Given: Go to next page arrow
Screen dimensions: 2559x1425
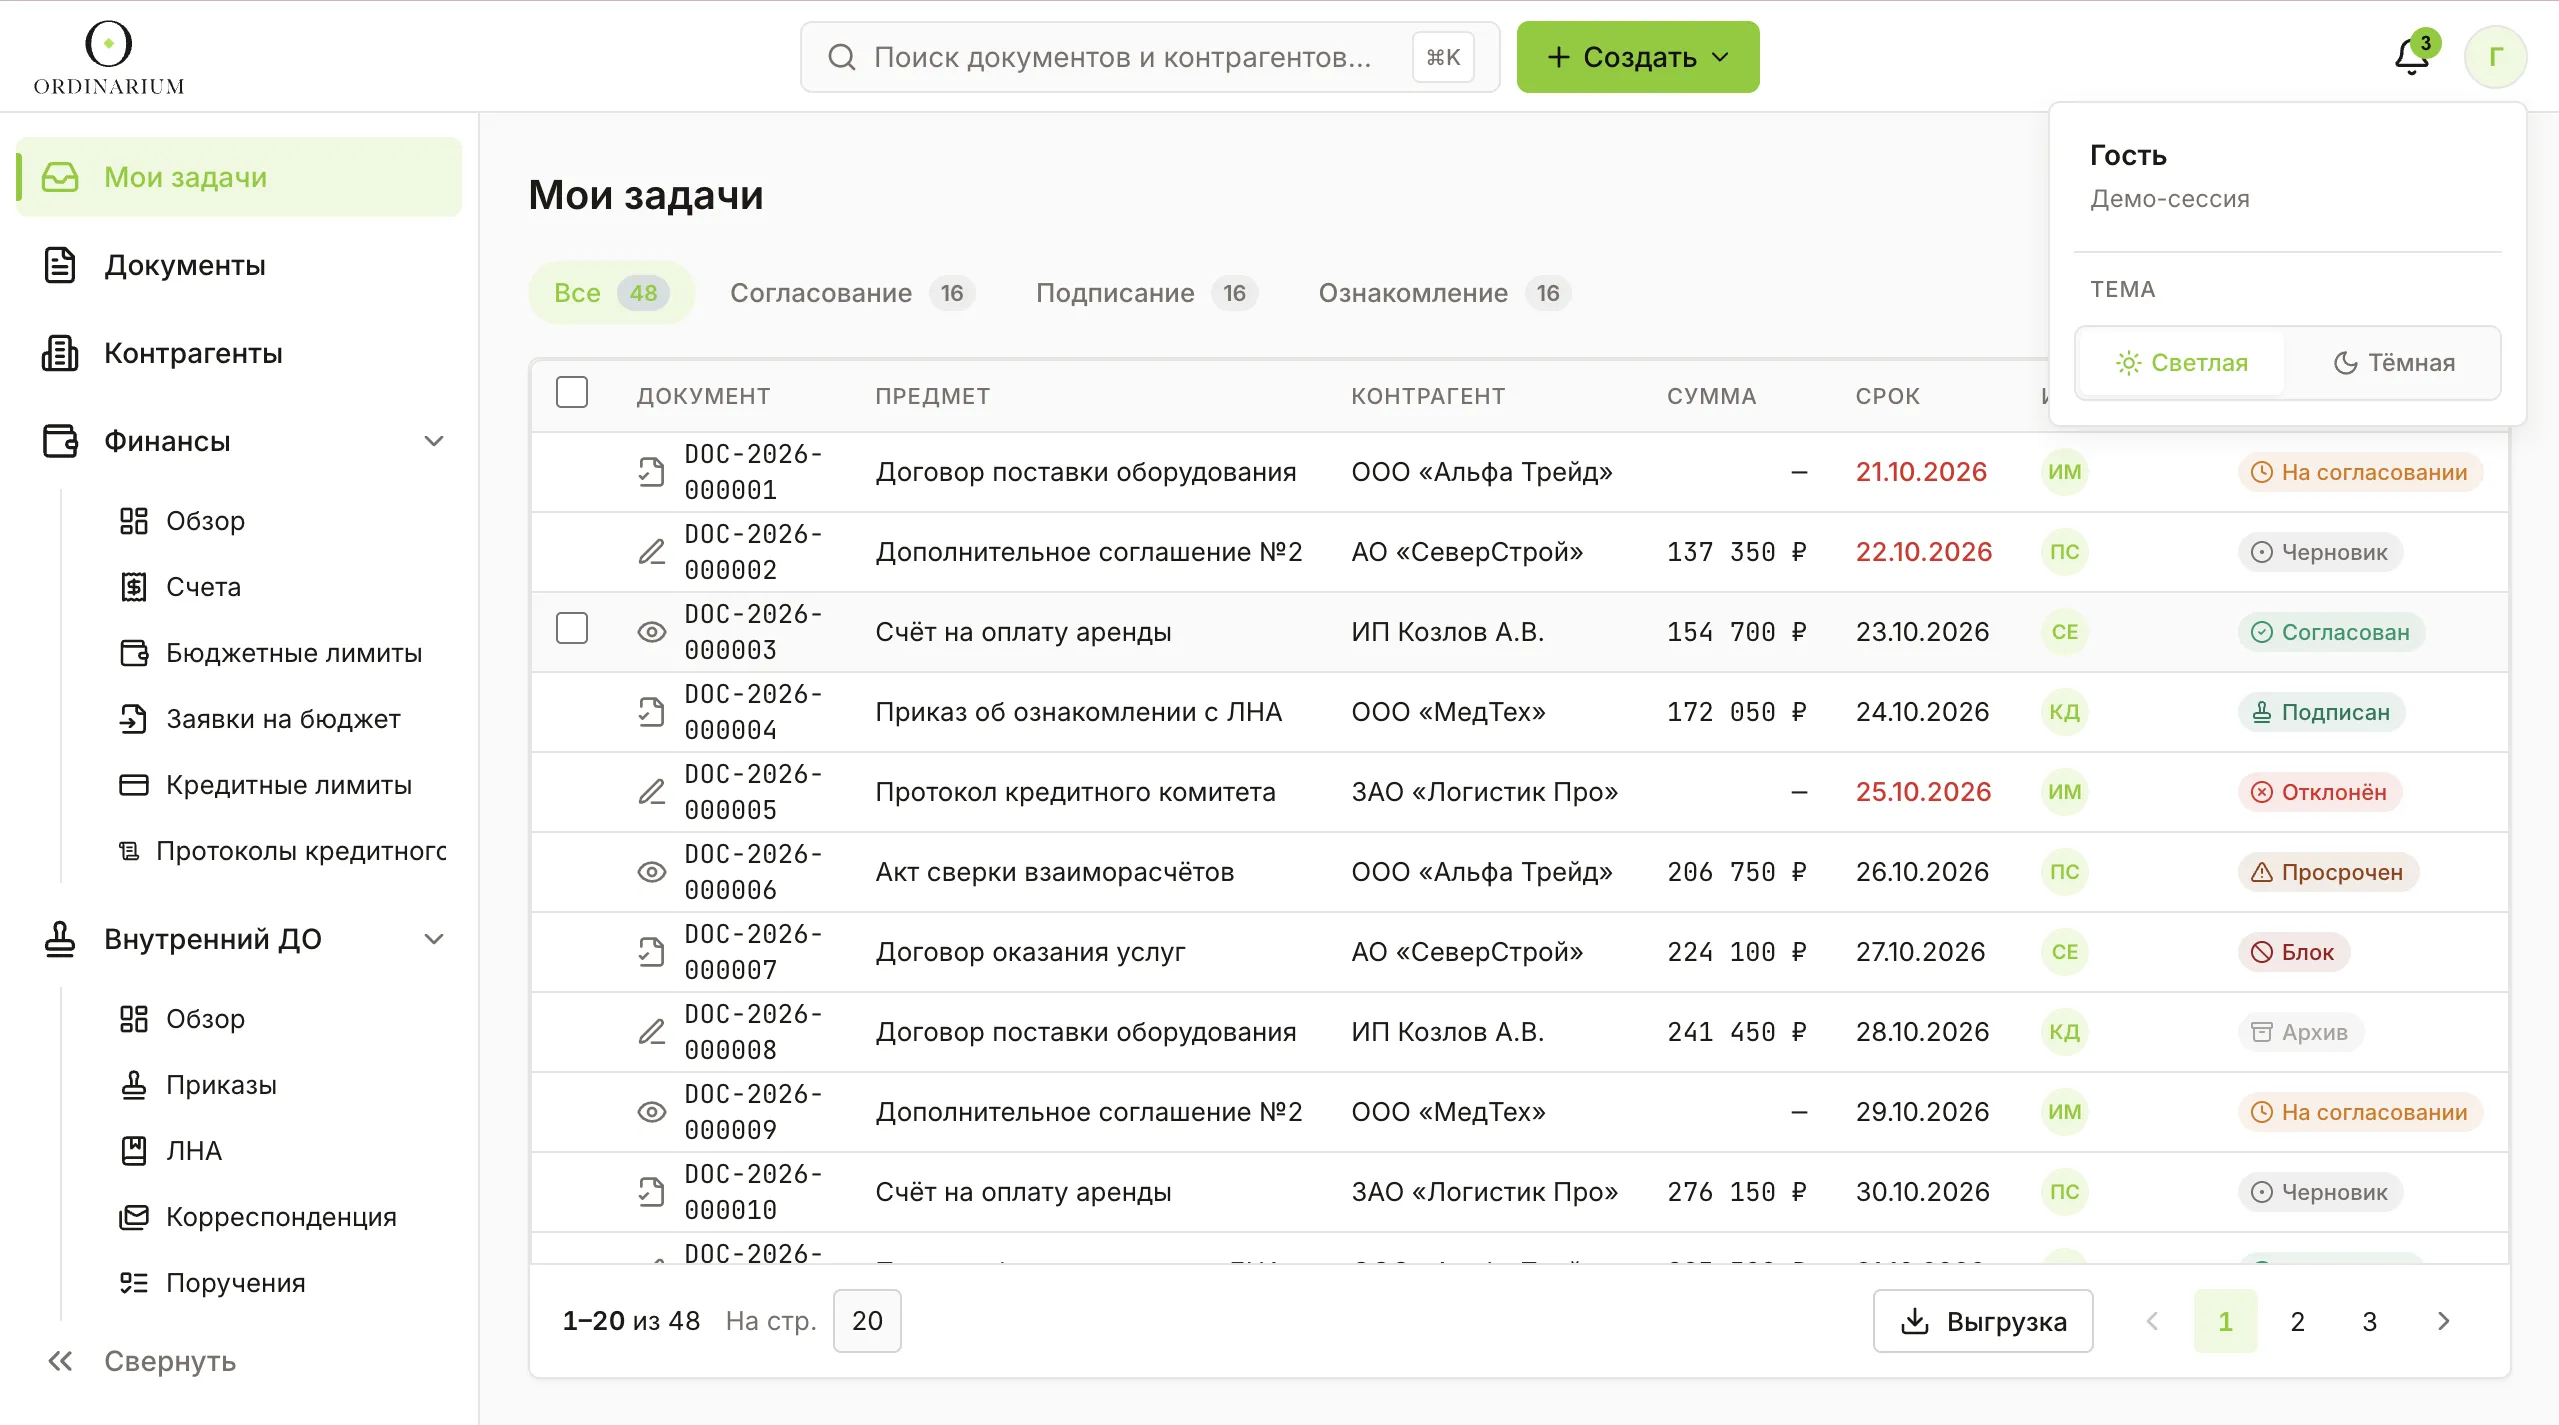Looking at the screenshot, I should coord(2443,1321).
